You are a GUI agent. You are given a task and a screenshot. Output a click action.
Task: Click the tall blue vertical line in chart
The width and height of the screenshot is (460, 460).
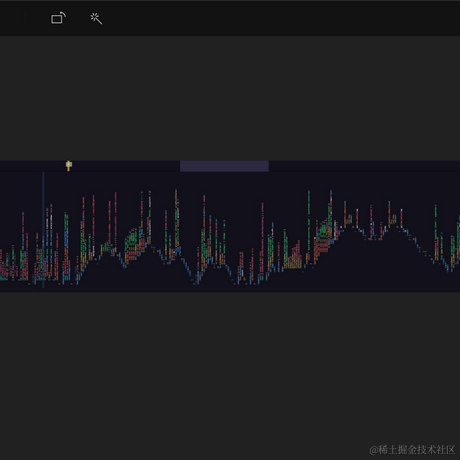(43, 230)
